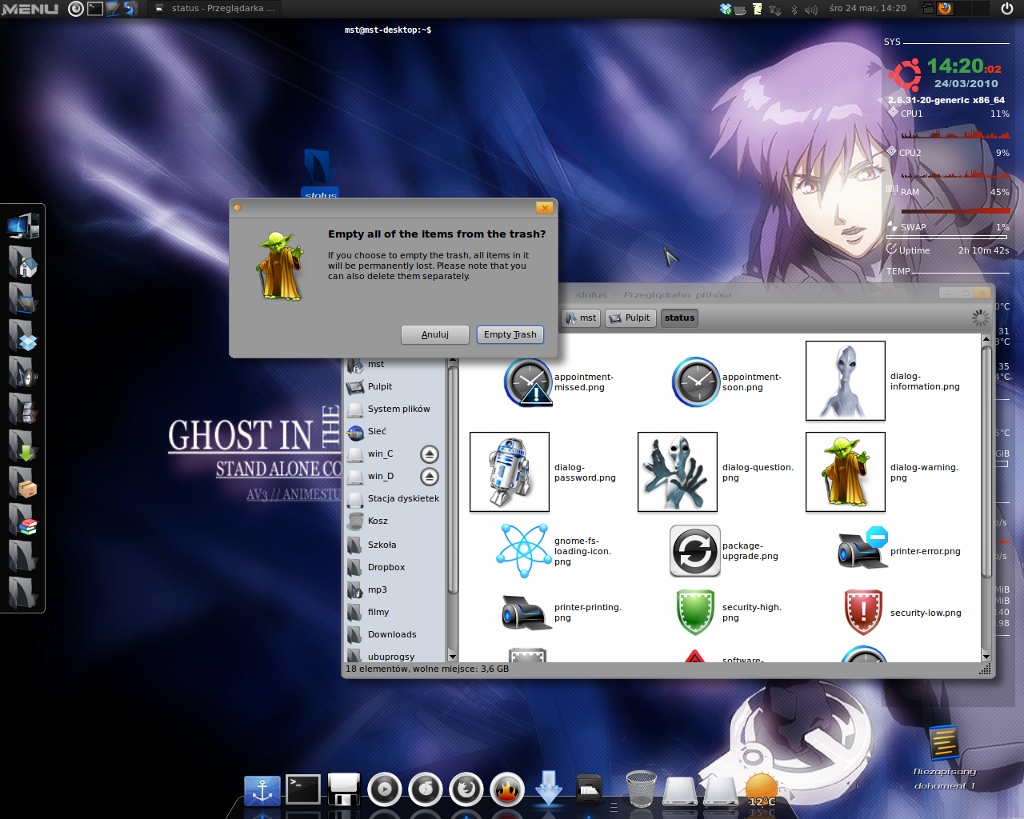Open ubuprogsy bookmark in sidebar

[x=394, y=656]
